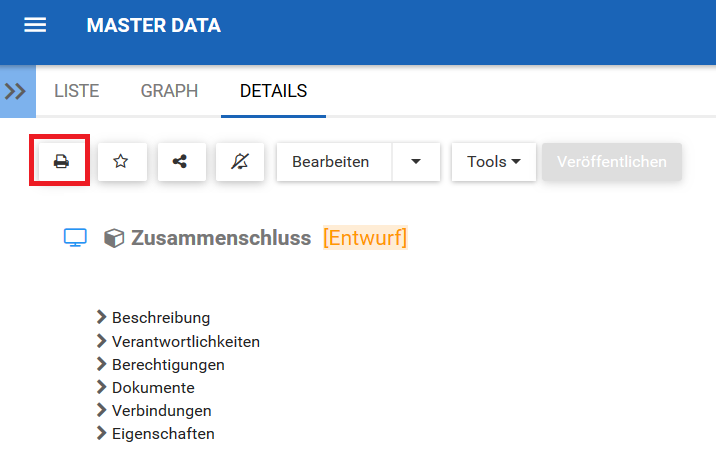Image resolution: width=716 pixels, height=475 pixels.
Task: Click the print icon button
Action: 61,161
